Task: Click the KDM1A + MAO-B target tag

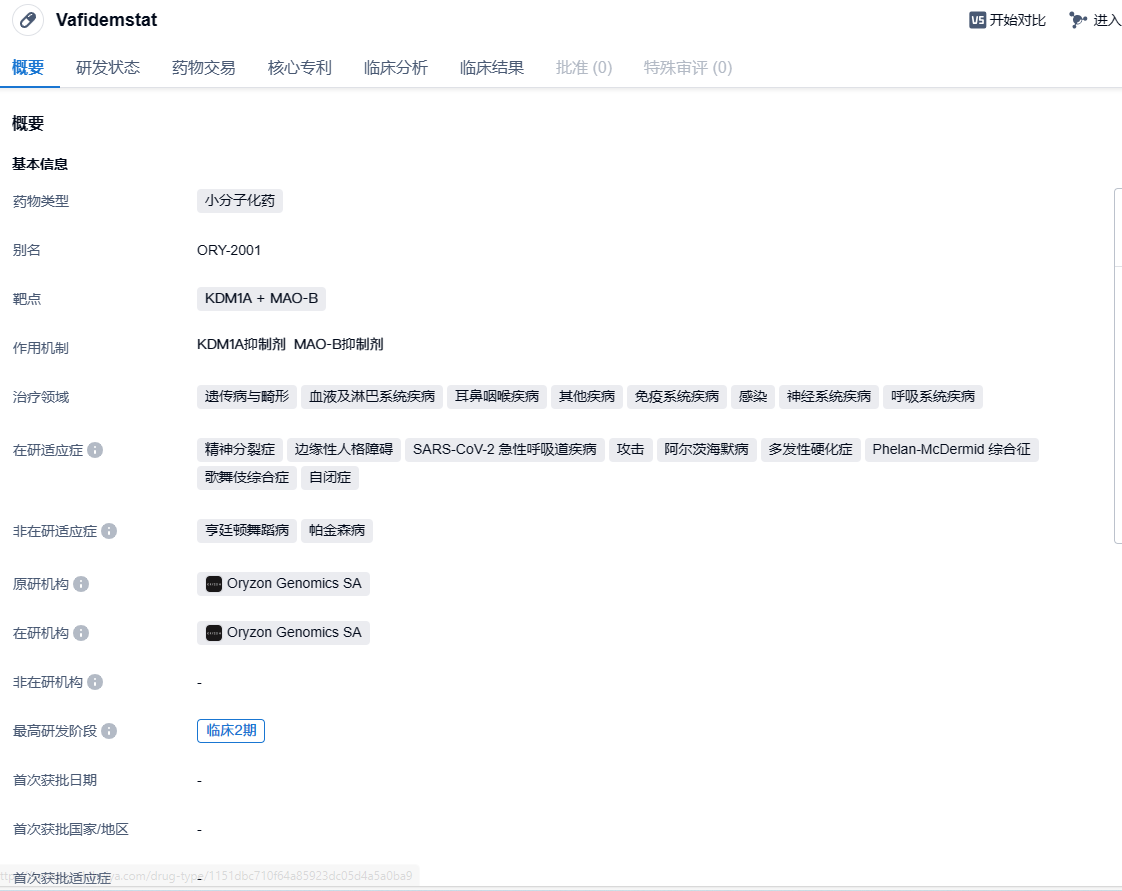Action: click(261, 299)
